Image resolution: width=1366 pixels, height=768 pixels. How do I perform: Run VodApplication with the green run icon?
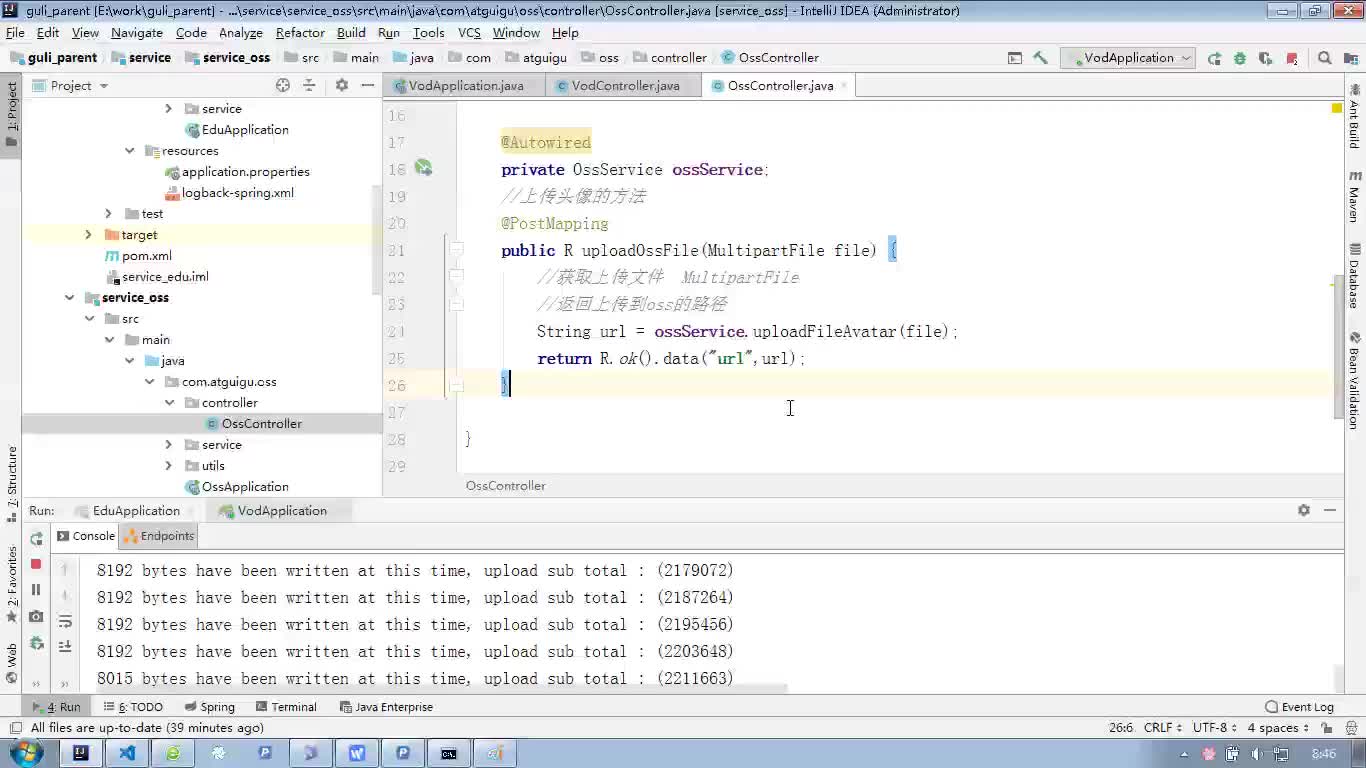(x=1214, y=58)
